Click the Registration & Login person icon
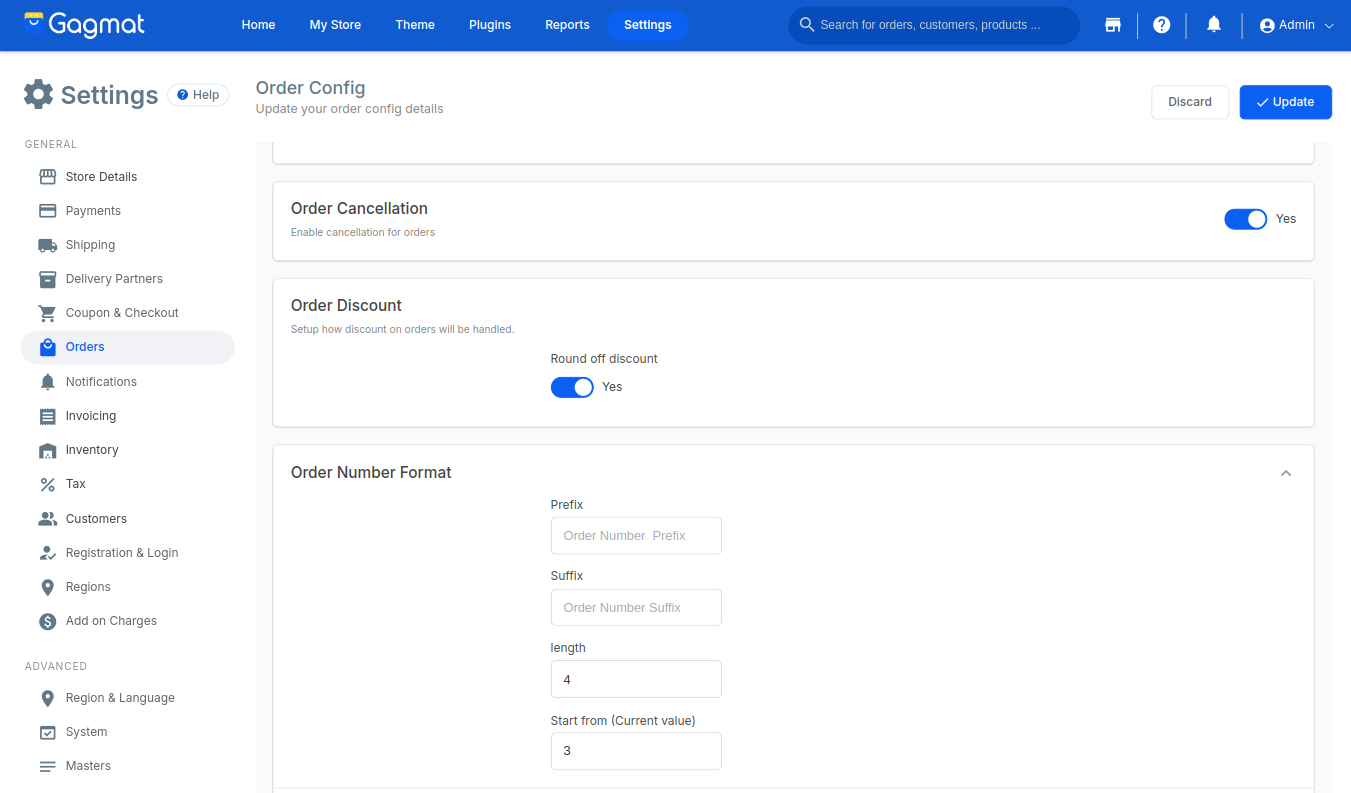This screenshot has width=1351, height=793. pos(47,553)
